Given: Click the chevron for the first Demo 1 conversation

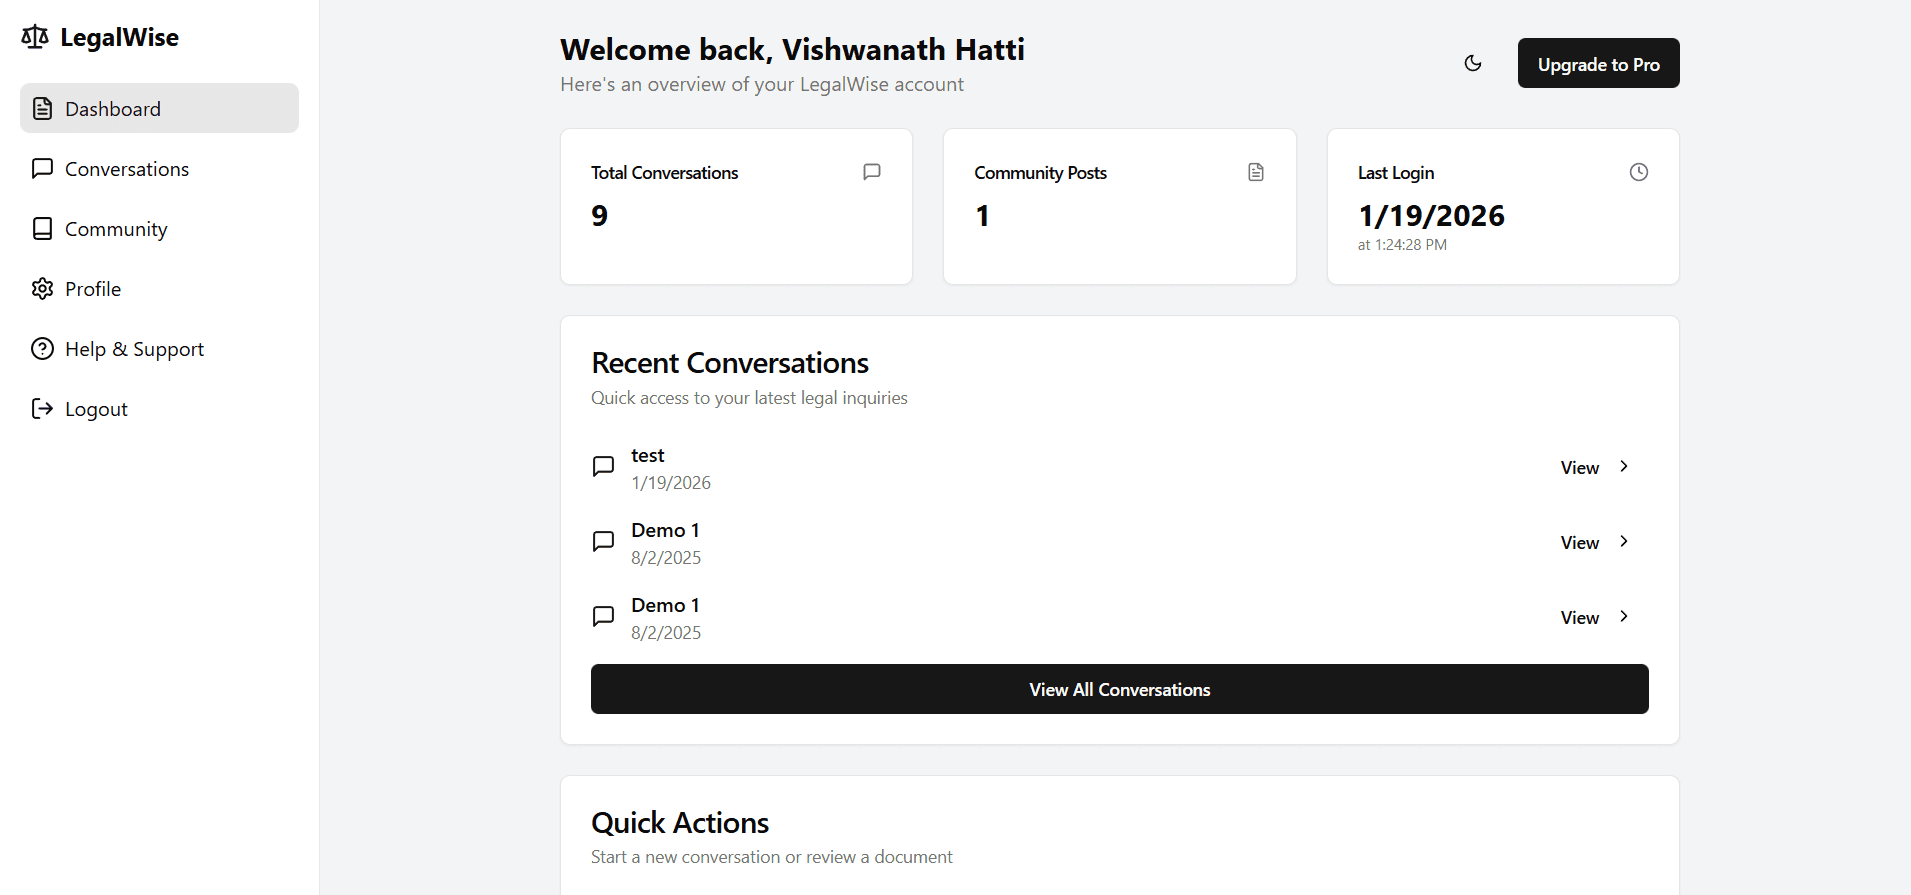Looking at the screenshot, I should coord(1624,542).
